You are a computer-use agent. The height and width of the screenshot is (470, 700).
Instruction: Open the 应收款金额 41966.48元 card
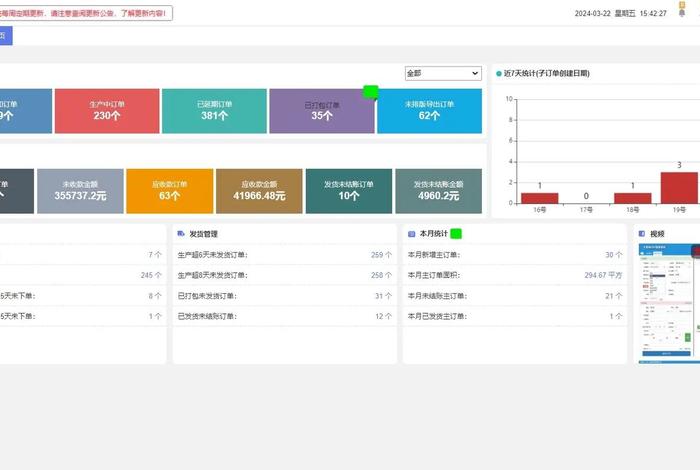pyautogui.click(x=259, y=191)
